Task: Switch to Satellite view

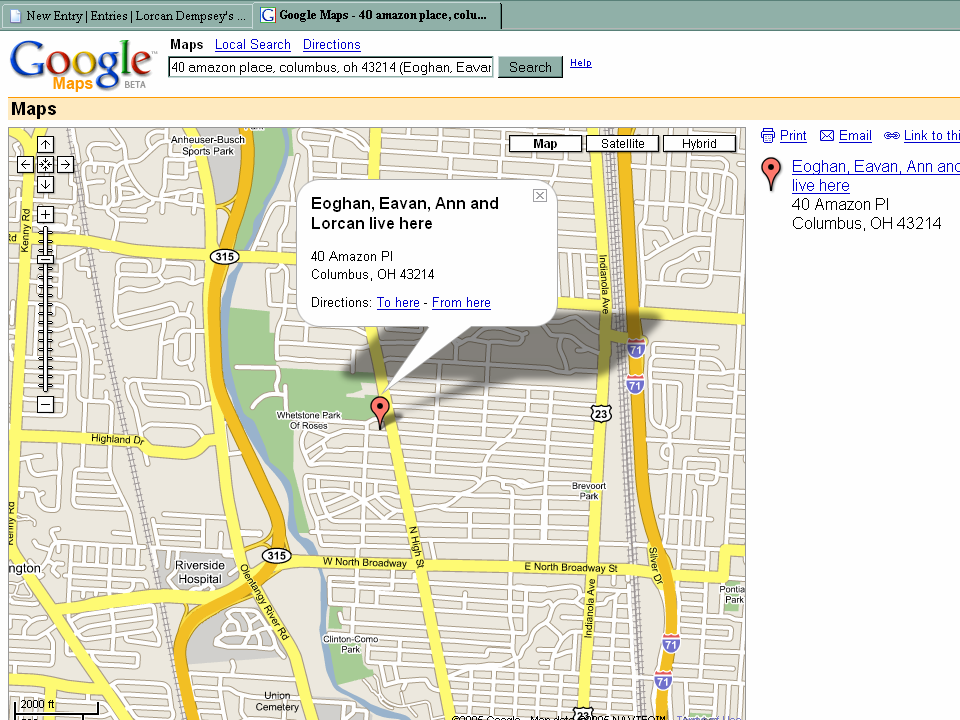Action: pyautogui.click(x=623, y=144)
